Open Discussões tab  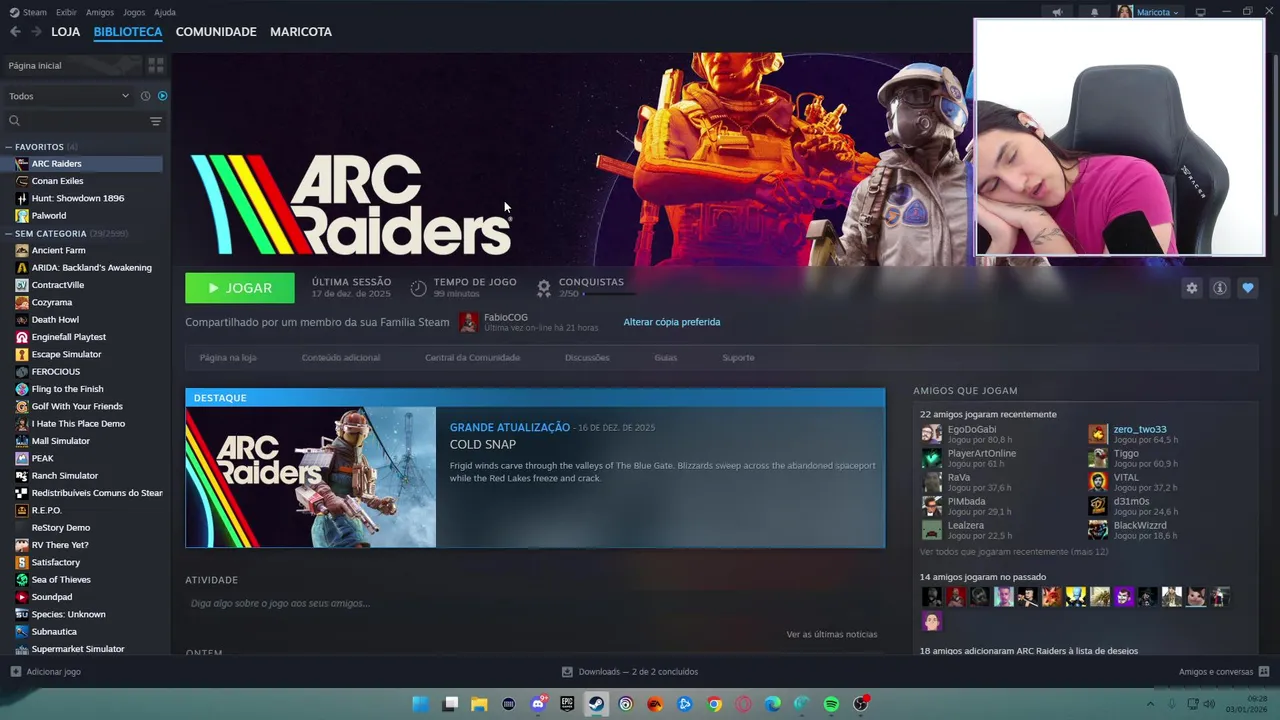pyautogui.click(x=587, y=358)
